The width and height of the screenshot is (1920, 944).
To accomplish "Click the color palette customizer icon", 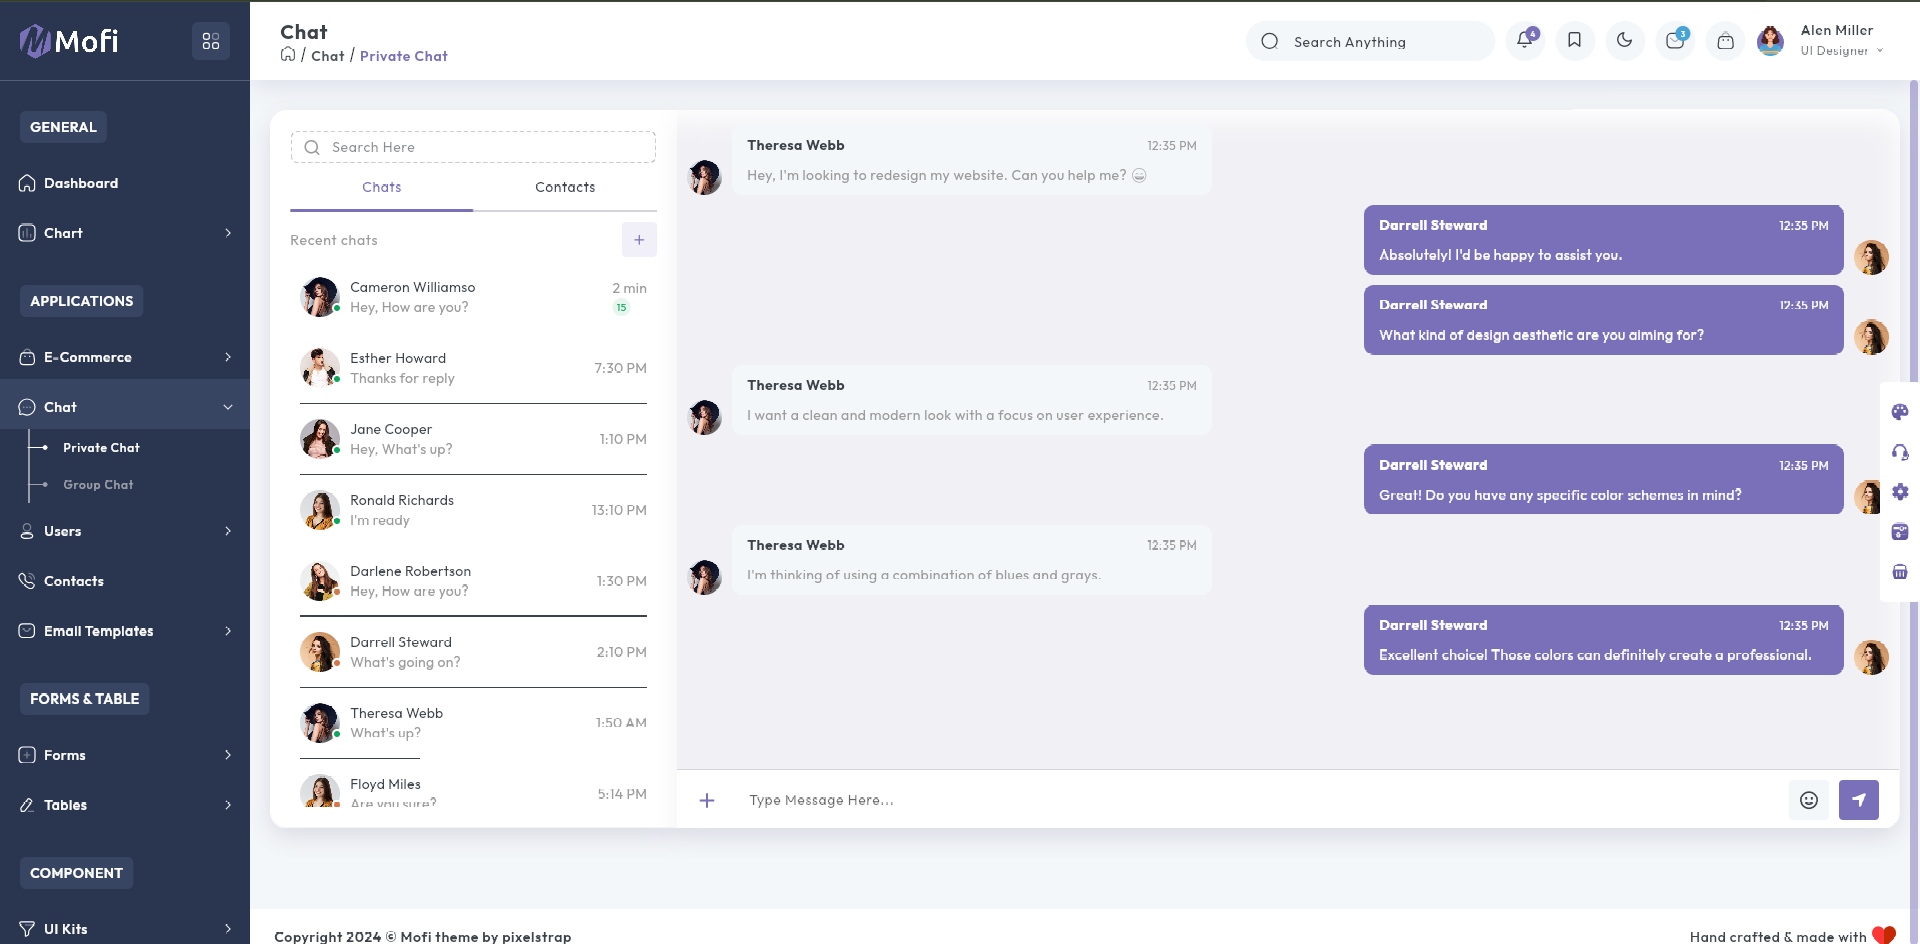I will coord(1900,412).
